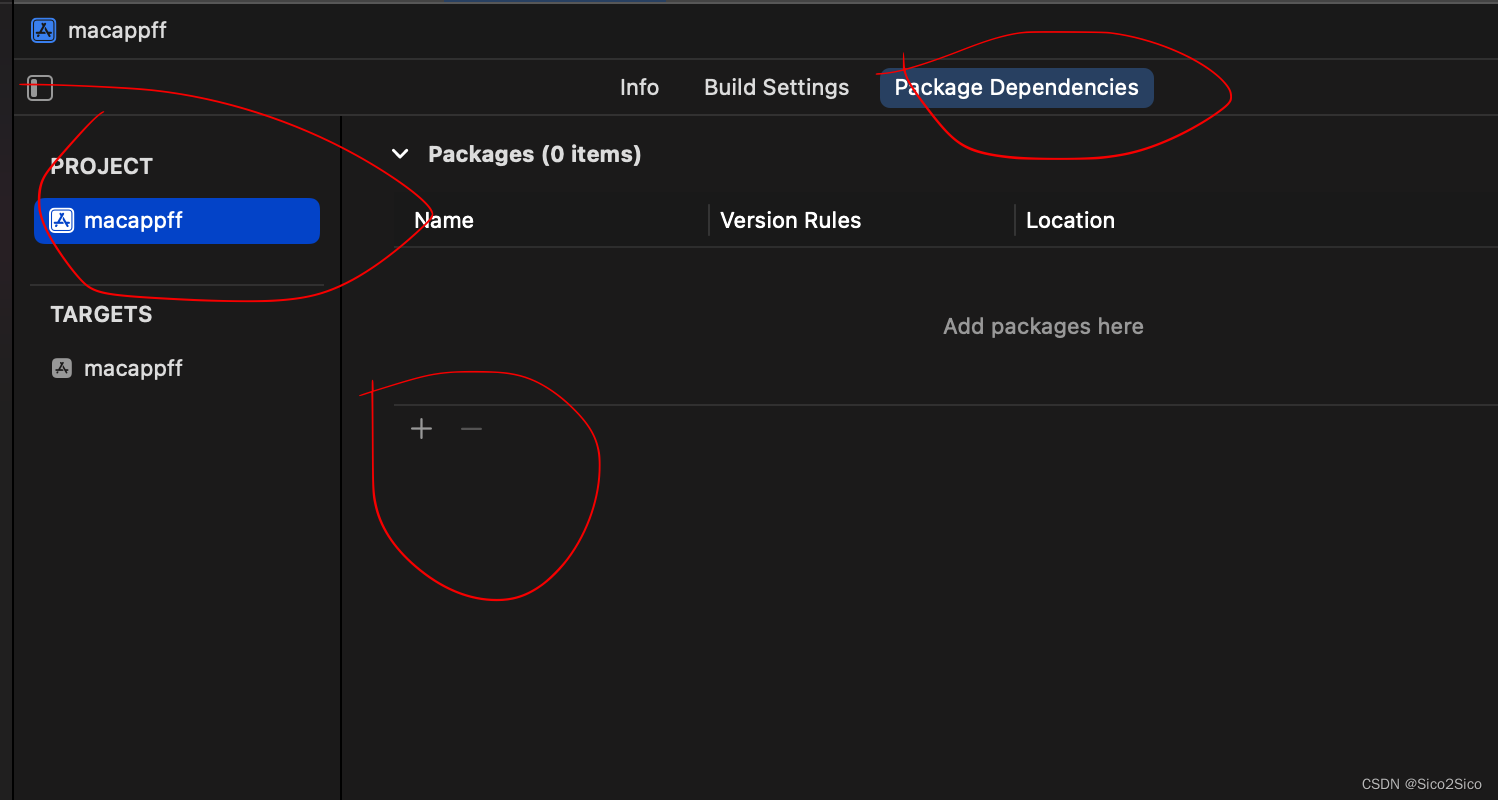The width and height of the screenshot is (1498, 800).
Task: Click the minus button to remove package
Action: point(471,429)
